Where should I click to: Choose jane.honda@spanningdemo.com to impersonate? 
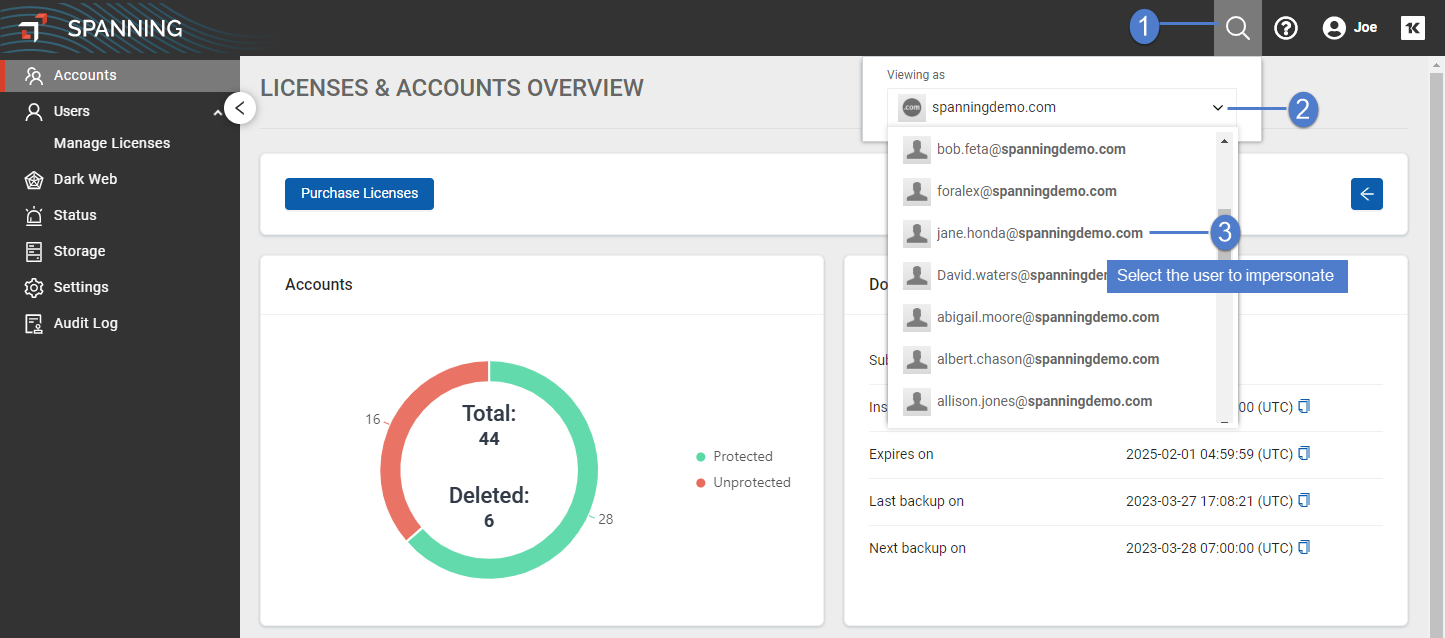(x=1051, y=233)
